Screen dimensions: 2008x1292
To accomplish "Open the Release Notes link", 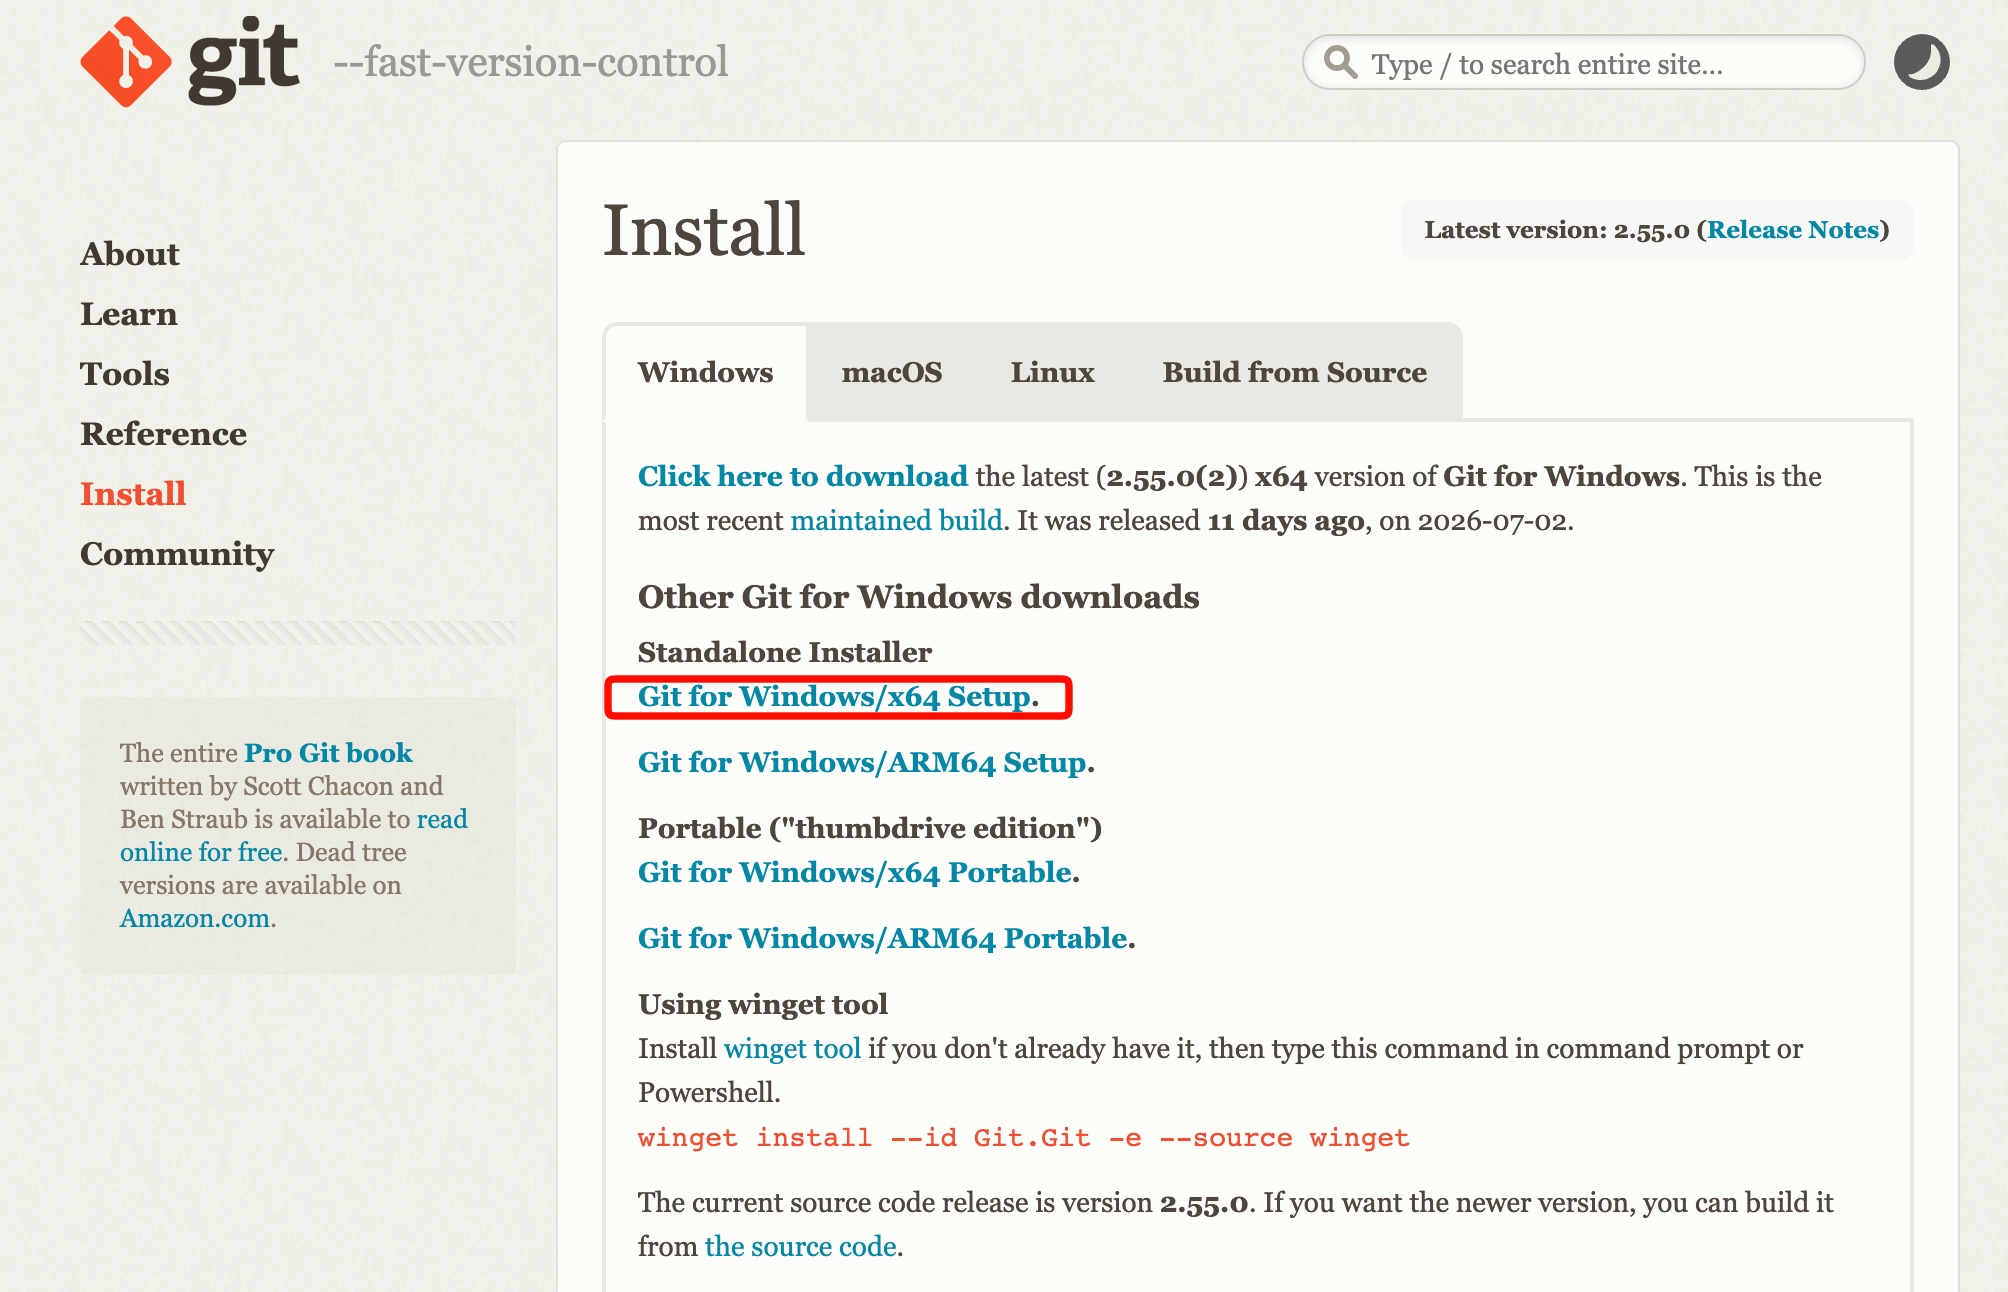I will pyautogui.click(x=1793, y=230).
